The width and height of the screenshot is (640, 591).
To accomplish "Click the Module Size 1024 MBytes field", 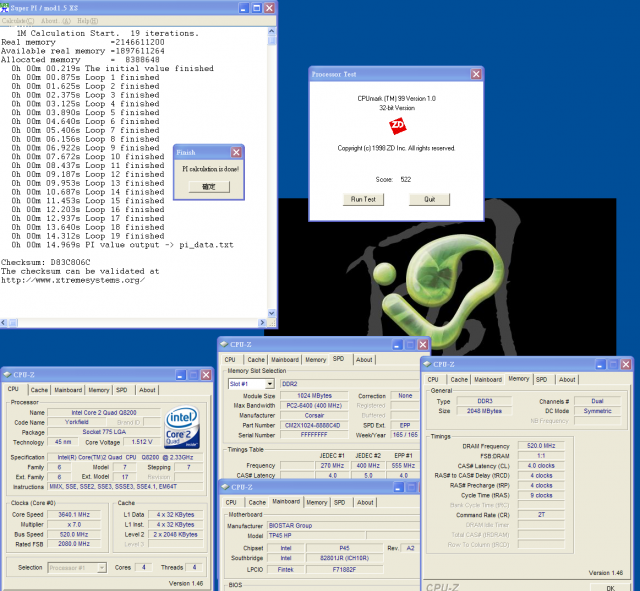I will (x=314, y=396).
